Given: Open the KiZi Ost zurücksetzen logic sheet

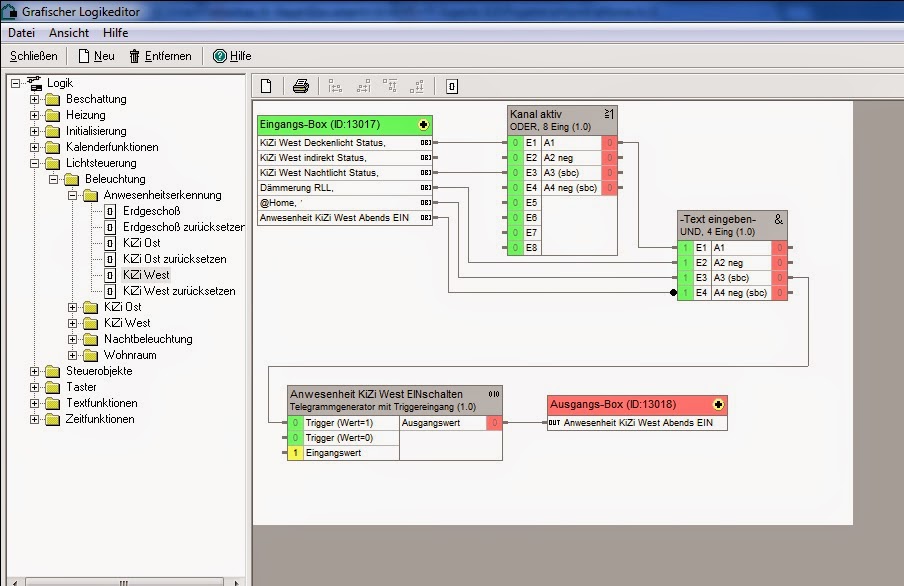Looking at the screenshot, I should 174,259.
